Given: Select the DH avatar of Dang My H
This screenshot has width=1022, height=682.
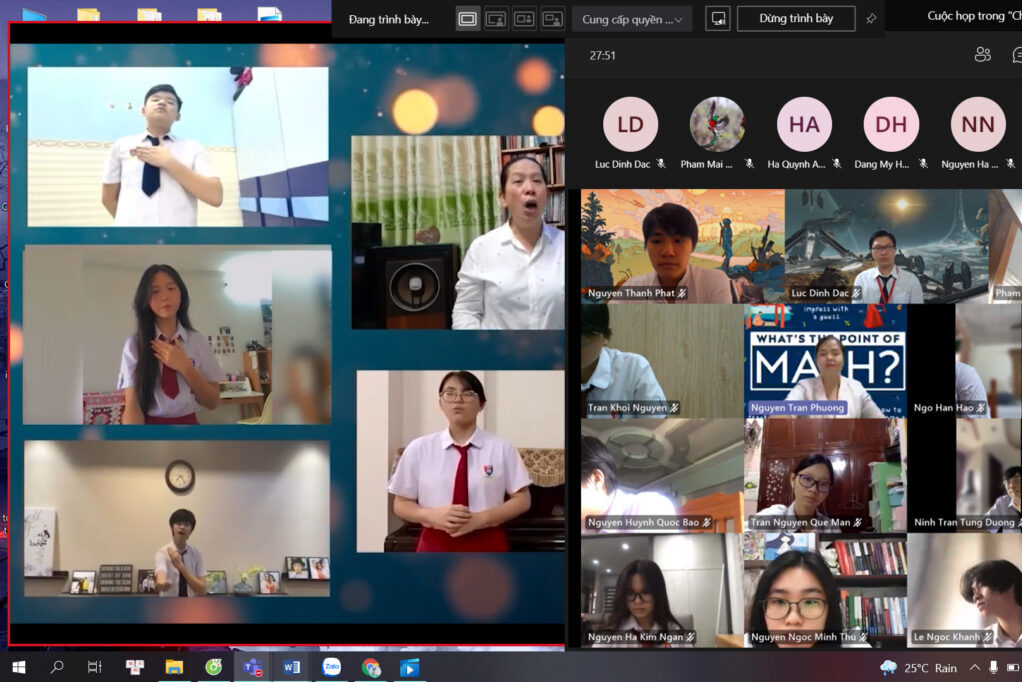Looking at the screenshot, I should (891, 124).
